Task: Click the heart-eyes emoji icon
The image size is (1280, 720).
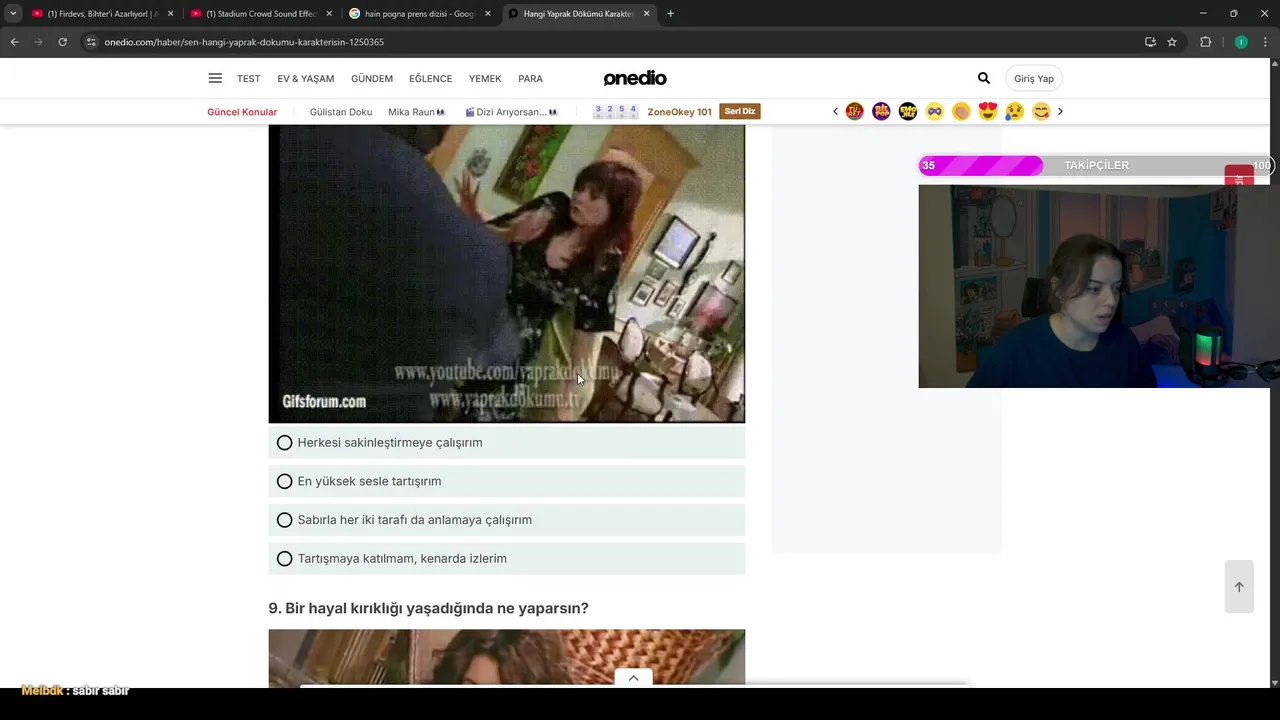Action: click(x=988, y=112)
